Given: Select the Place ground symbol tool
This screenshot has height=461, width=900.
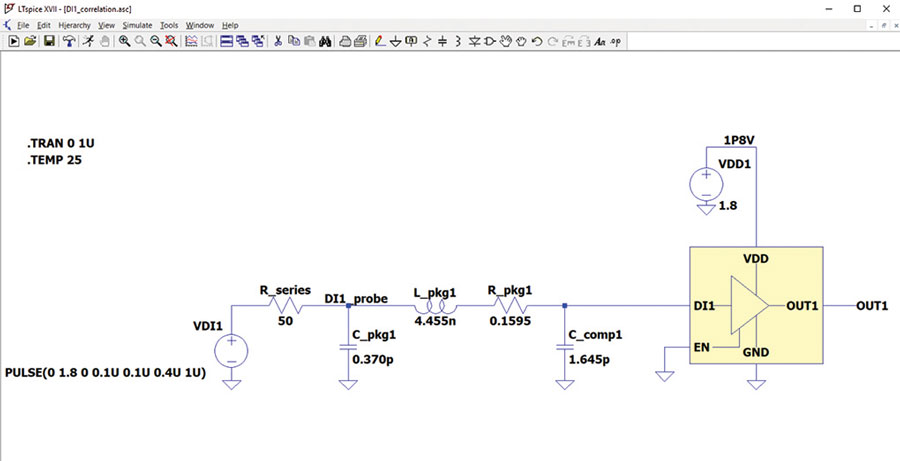Looking at the screenshot, I should [x=395, y=41].
